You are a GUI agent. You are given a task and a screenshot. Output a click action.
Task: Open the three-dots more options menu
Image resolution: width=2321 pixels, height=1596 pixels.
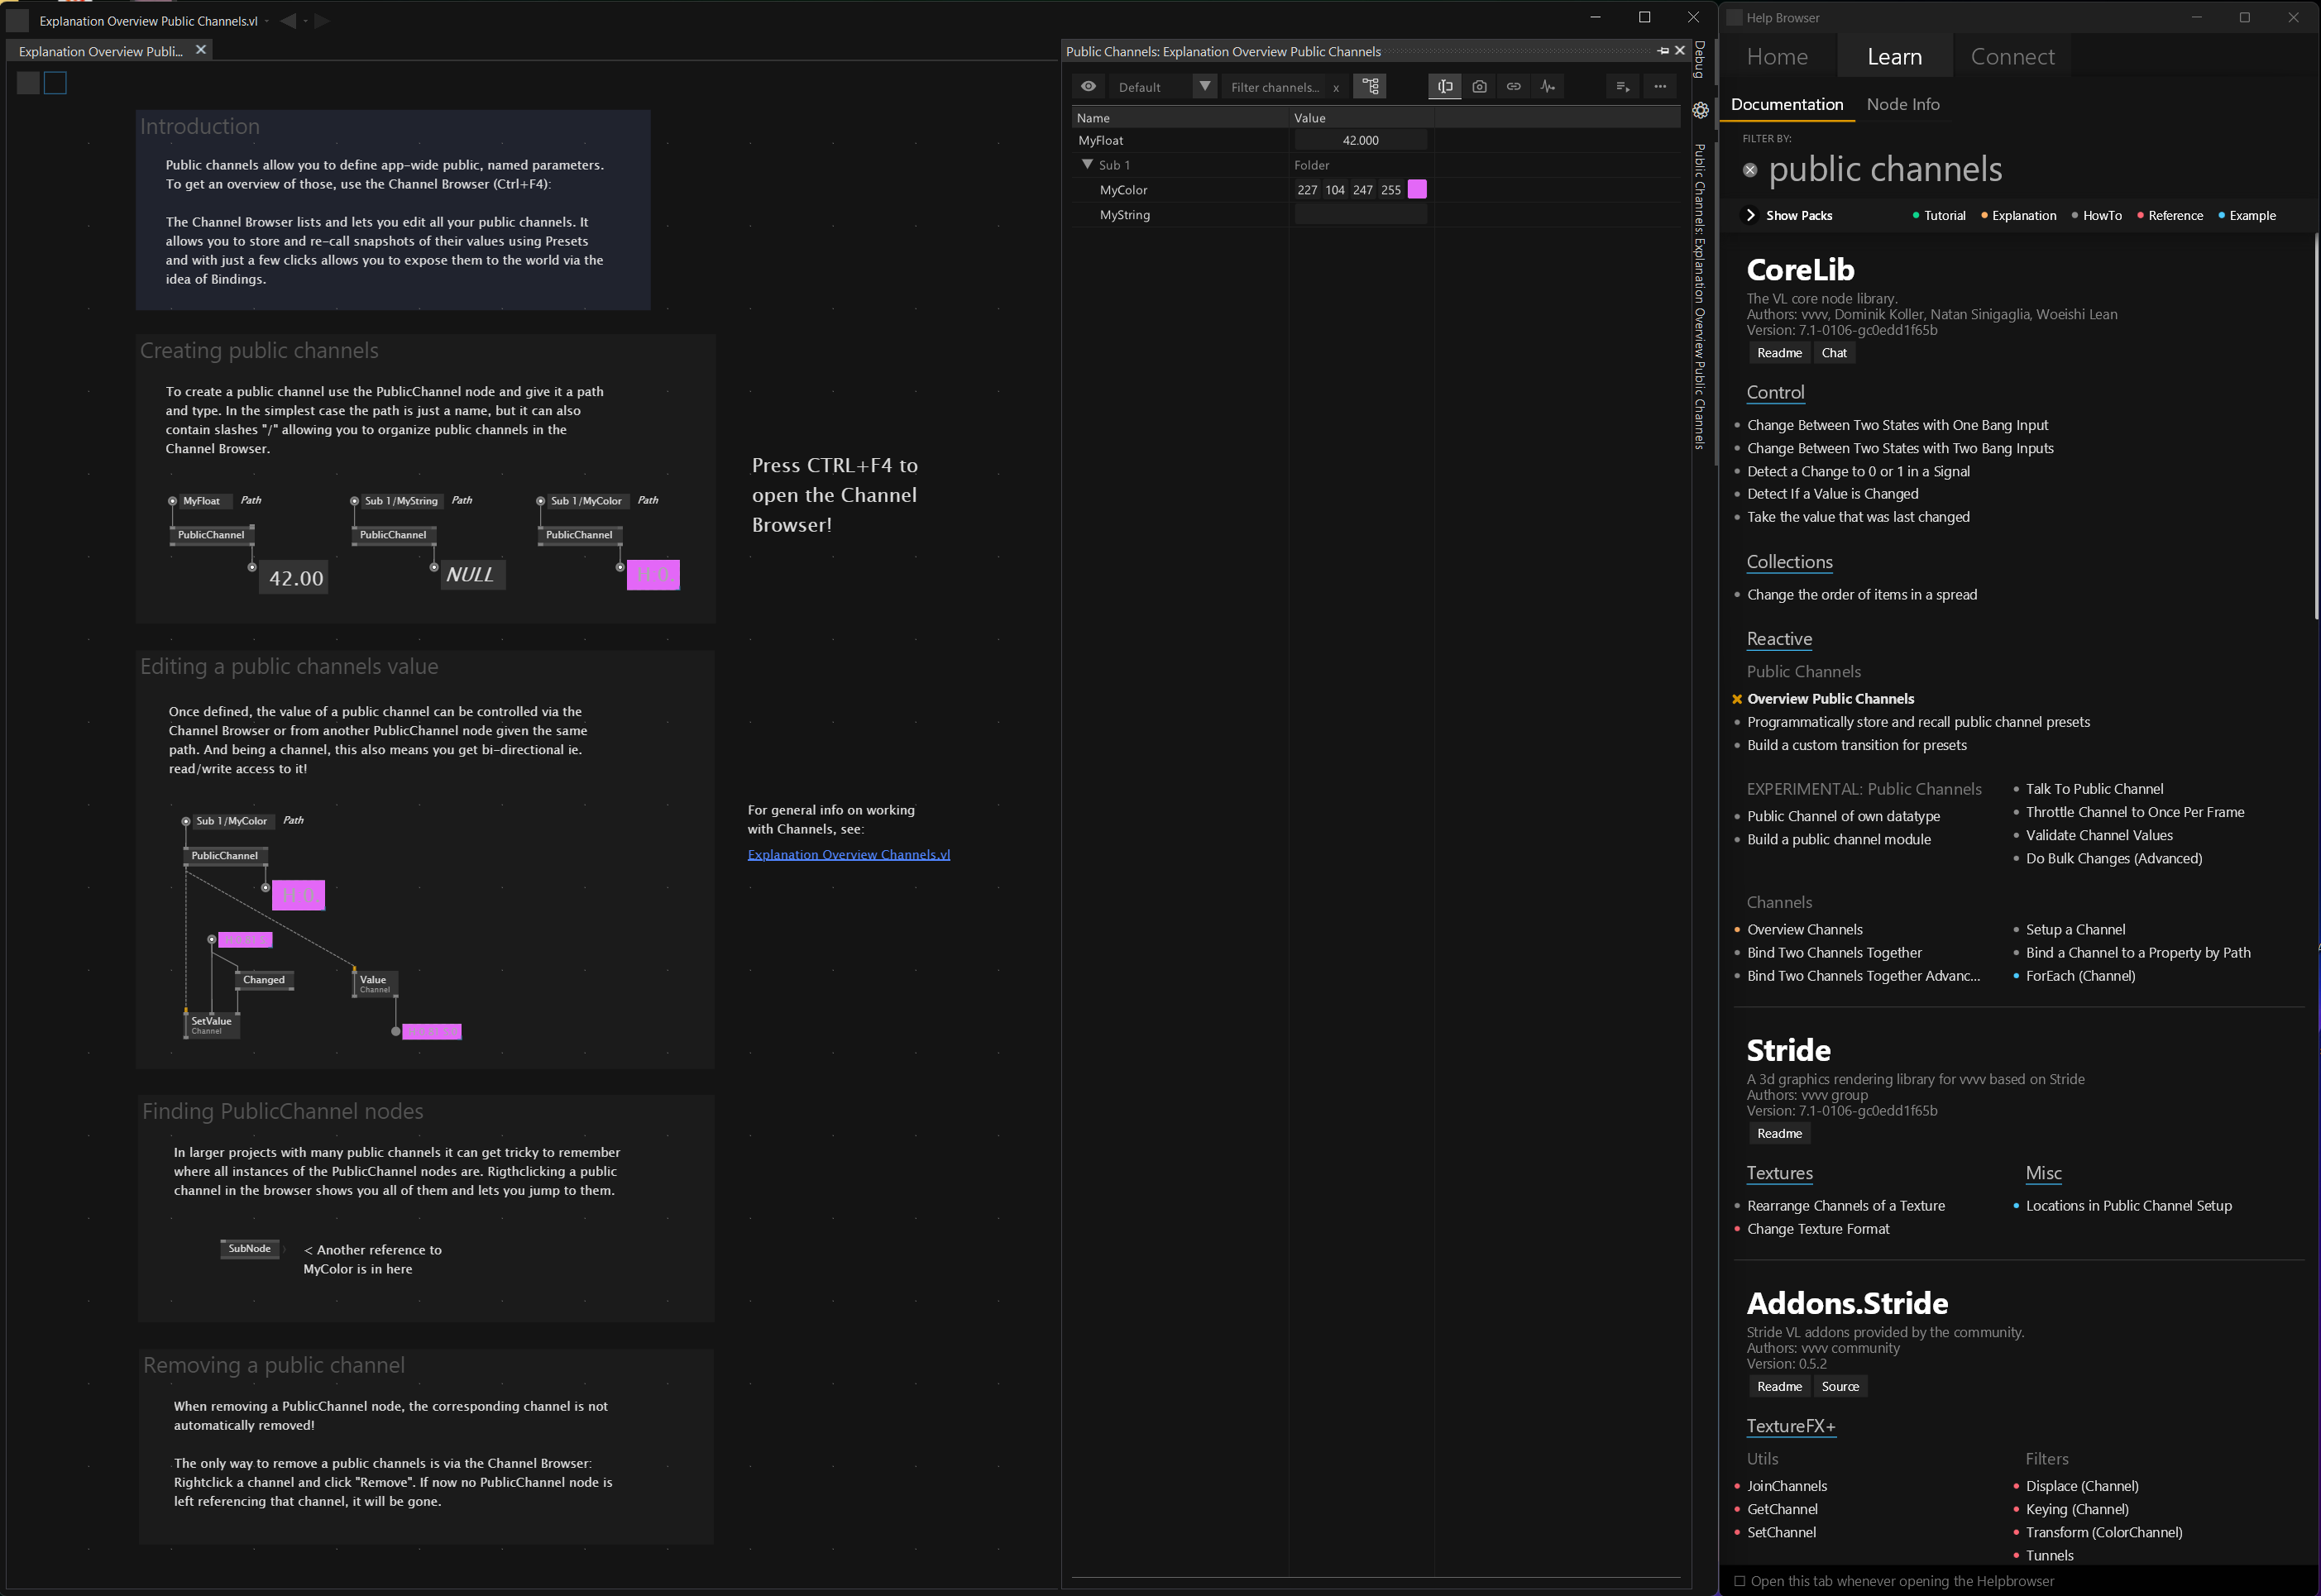(x=1659, y=87)
